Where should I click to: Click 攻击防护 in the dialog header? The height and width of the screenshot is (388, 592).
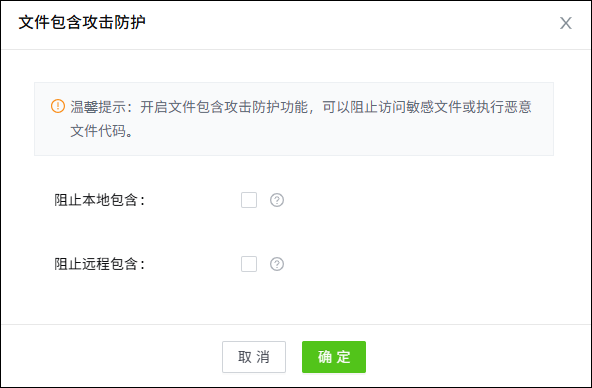tap(114, 23)
